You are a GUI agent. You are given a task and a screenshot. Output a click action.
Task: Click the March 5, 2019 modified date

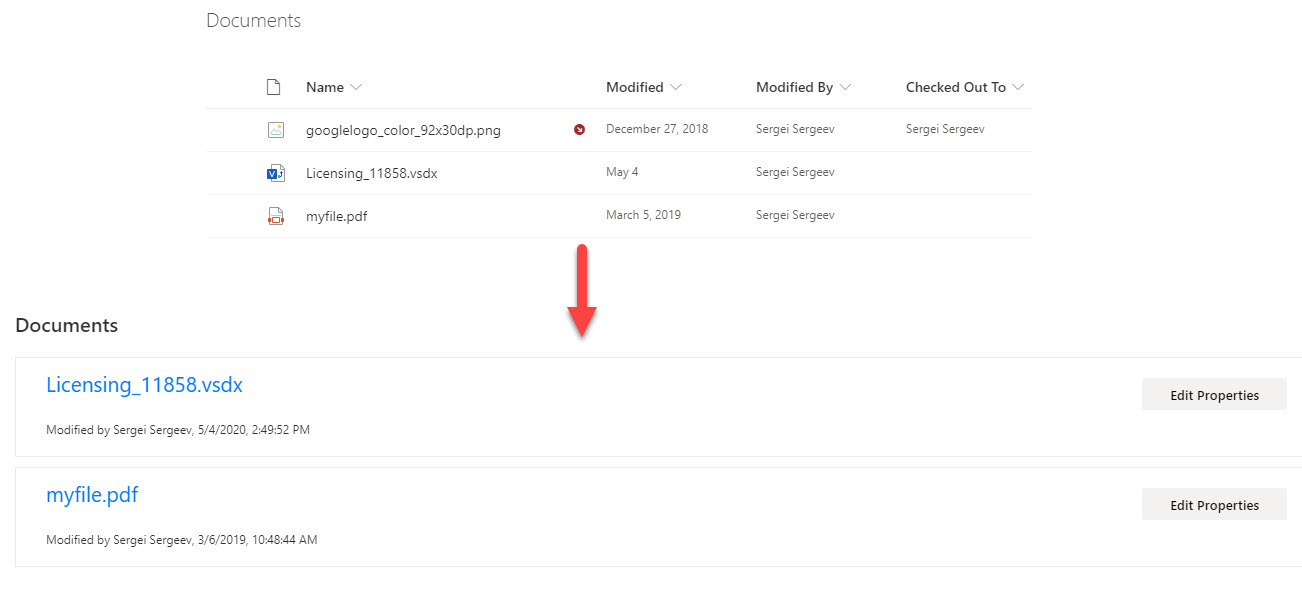point(643,215)
